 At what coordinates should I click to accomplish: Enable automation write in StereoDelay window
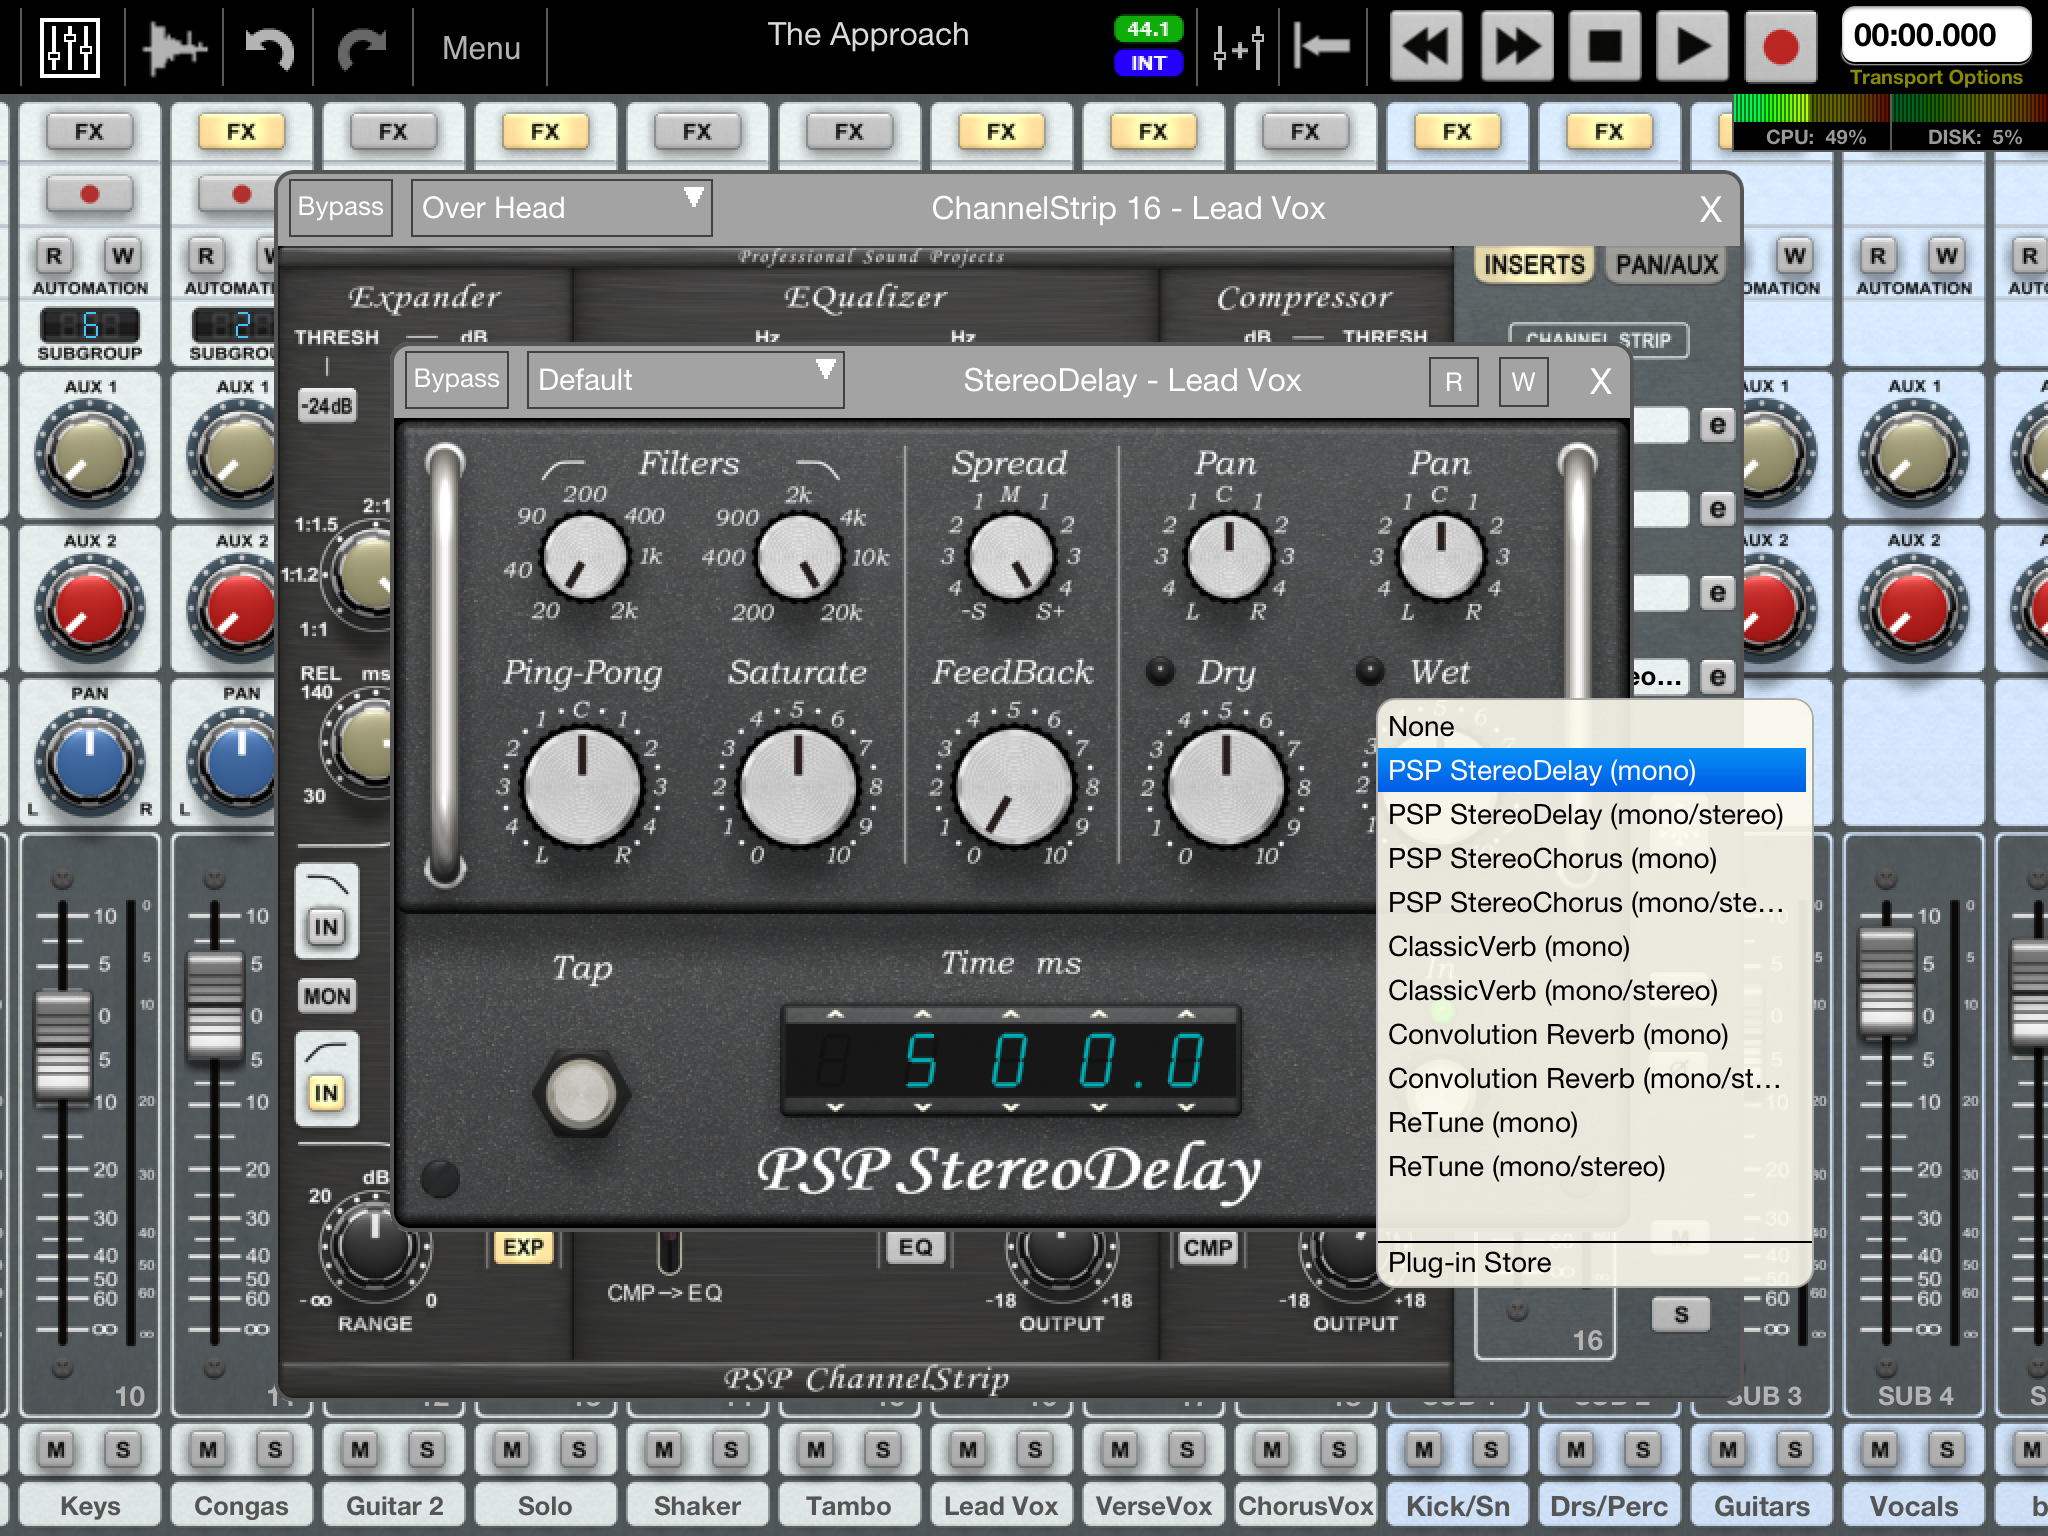point(1523,381)
